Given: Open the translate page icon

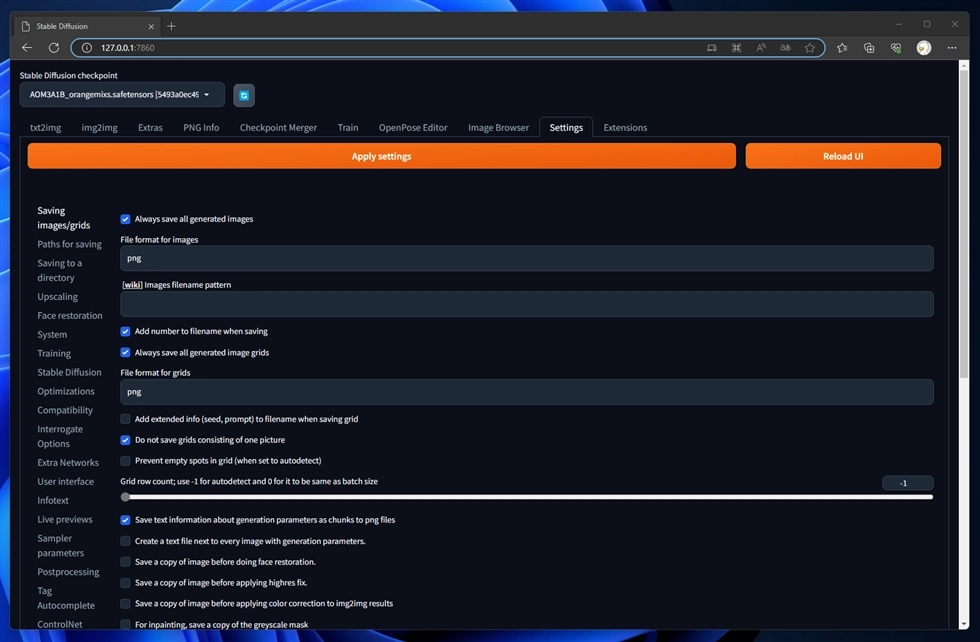Looking at the screenshot, I should 785,48.
